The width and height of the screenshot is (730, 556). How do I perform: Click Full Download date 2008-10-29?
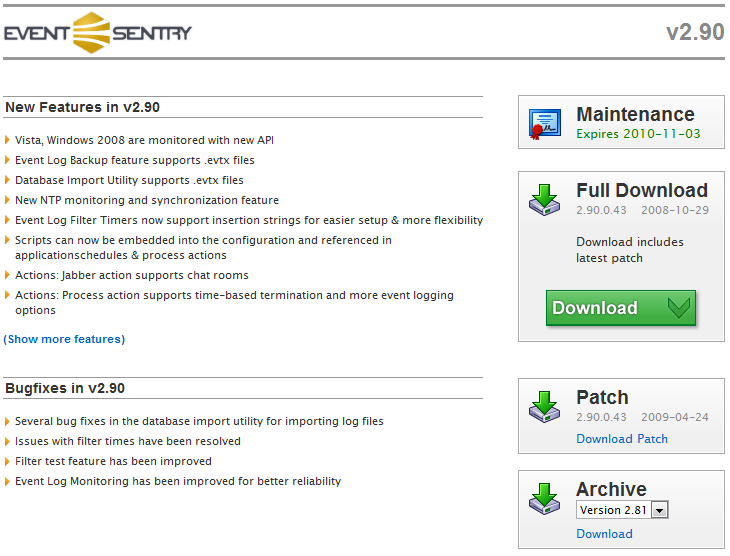(675, 210)
